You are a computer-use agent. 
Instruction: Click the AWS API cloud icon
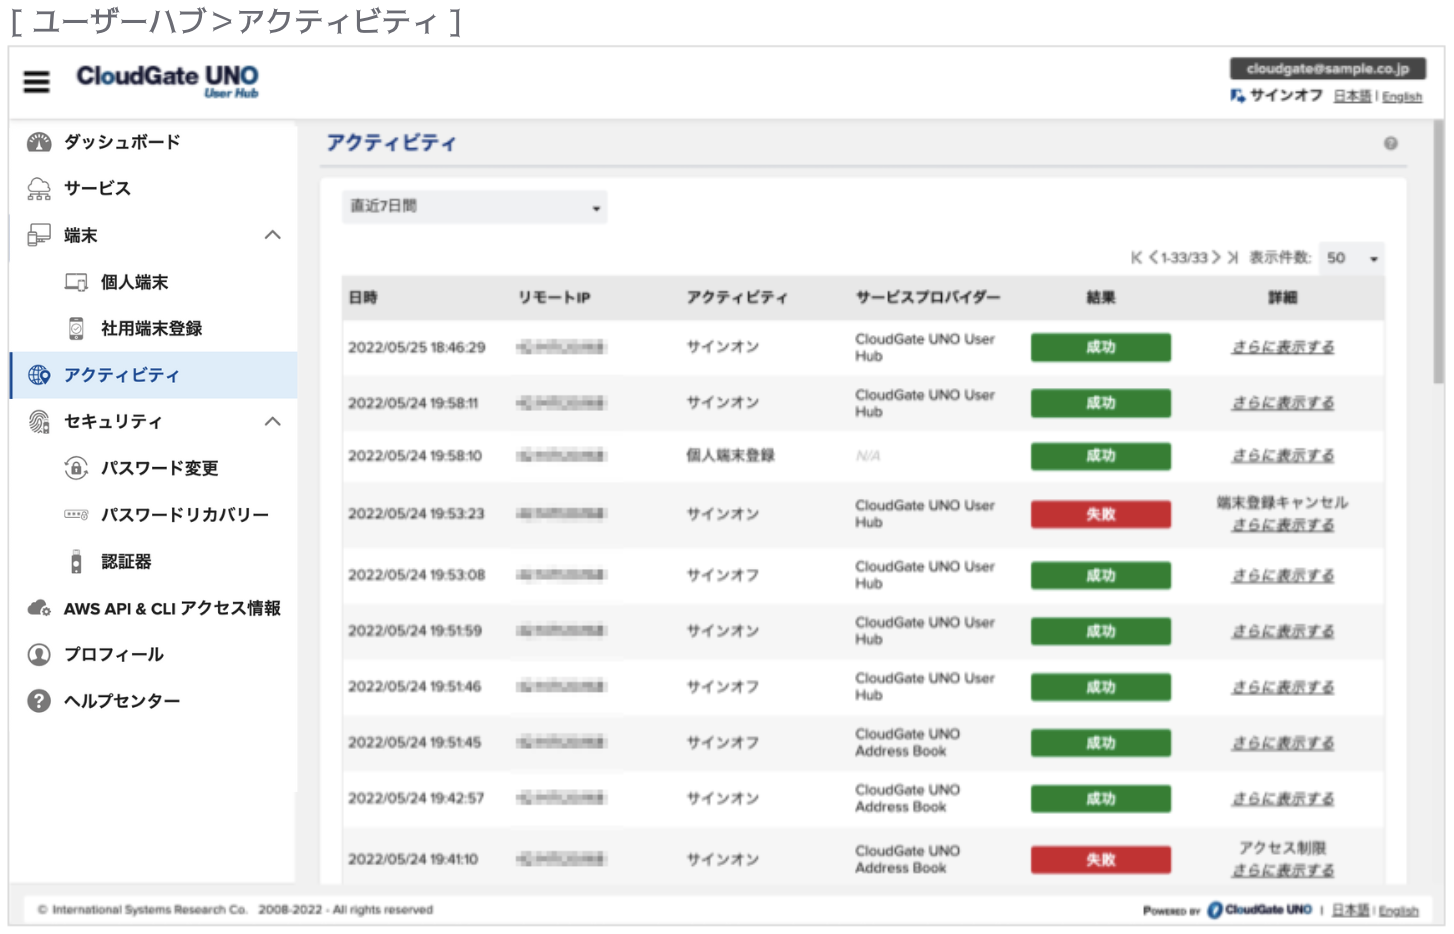point(39,608)
